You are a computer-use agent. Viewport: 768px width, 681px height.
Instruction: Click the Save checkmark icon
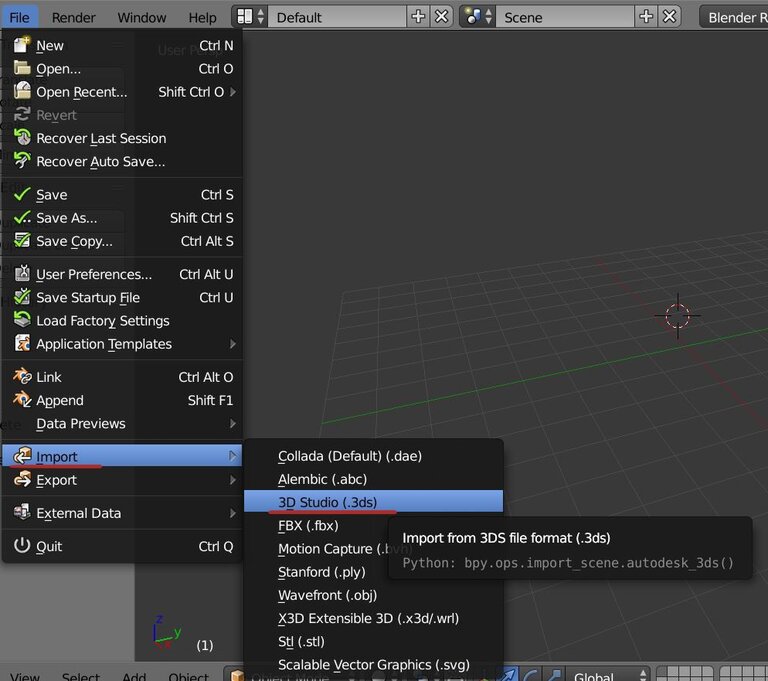(x=22, y=194)
